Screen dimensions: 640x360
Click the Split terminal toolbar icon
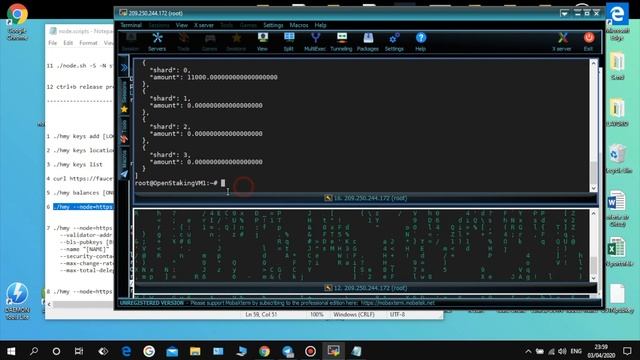(x=289, y=42)
